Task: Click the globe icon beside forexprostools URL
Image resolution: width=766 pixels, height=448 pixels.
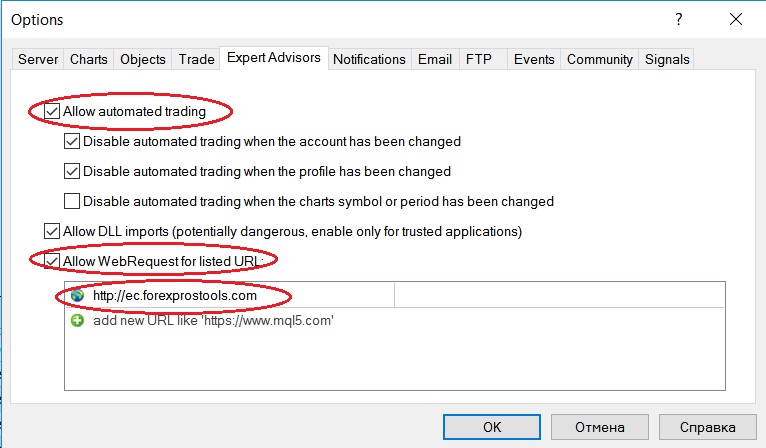Action: [x=77, y=296]
